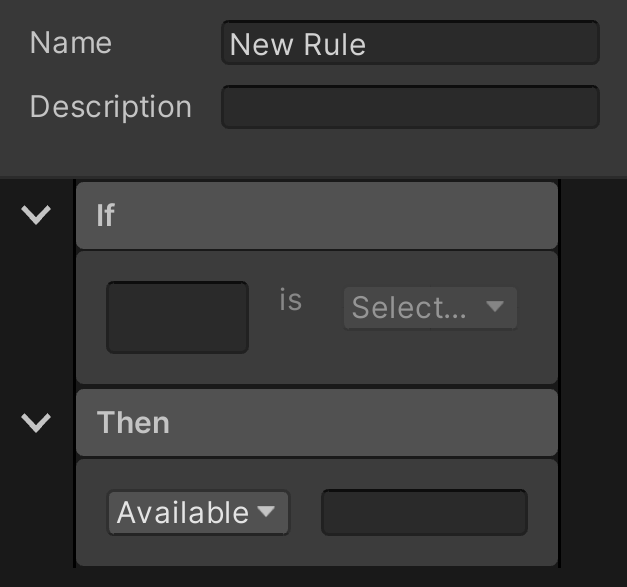
Task: Open the Available dropdown in Then
Action: tap(198, 513)
